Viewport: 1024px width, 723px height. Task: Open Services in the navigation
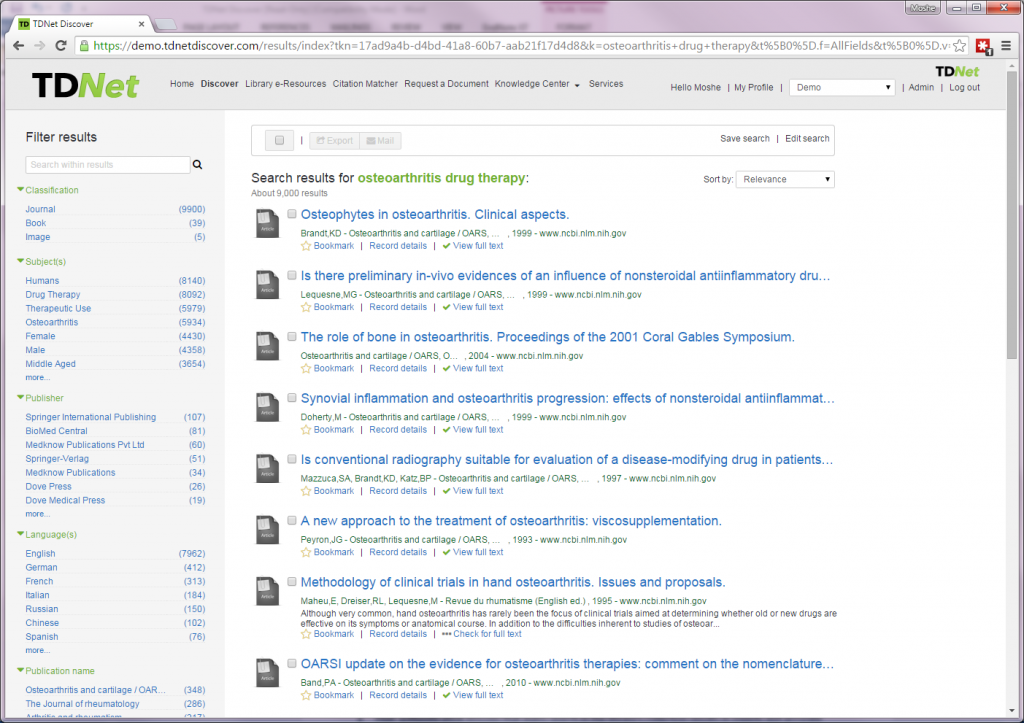tap(606, 84)
